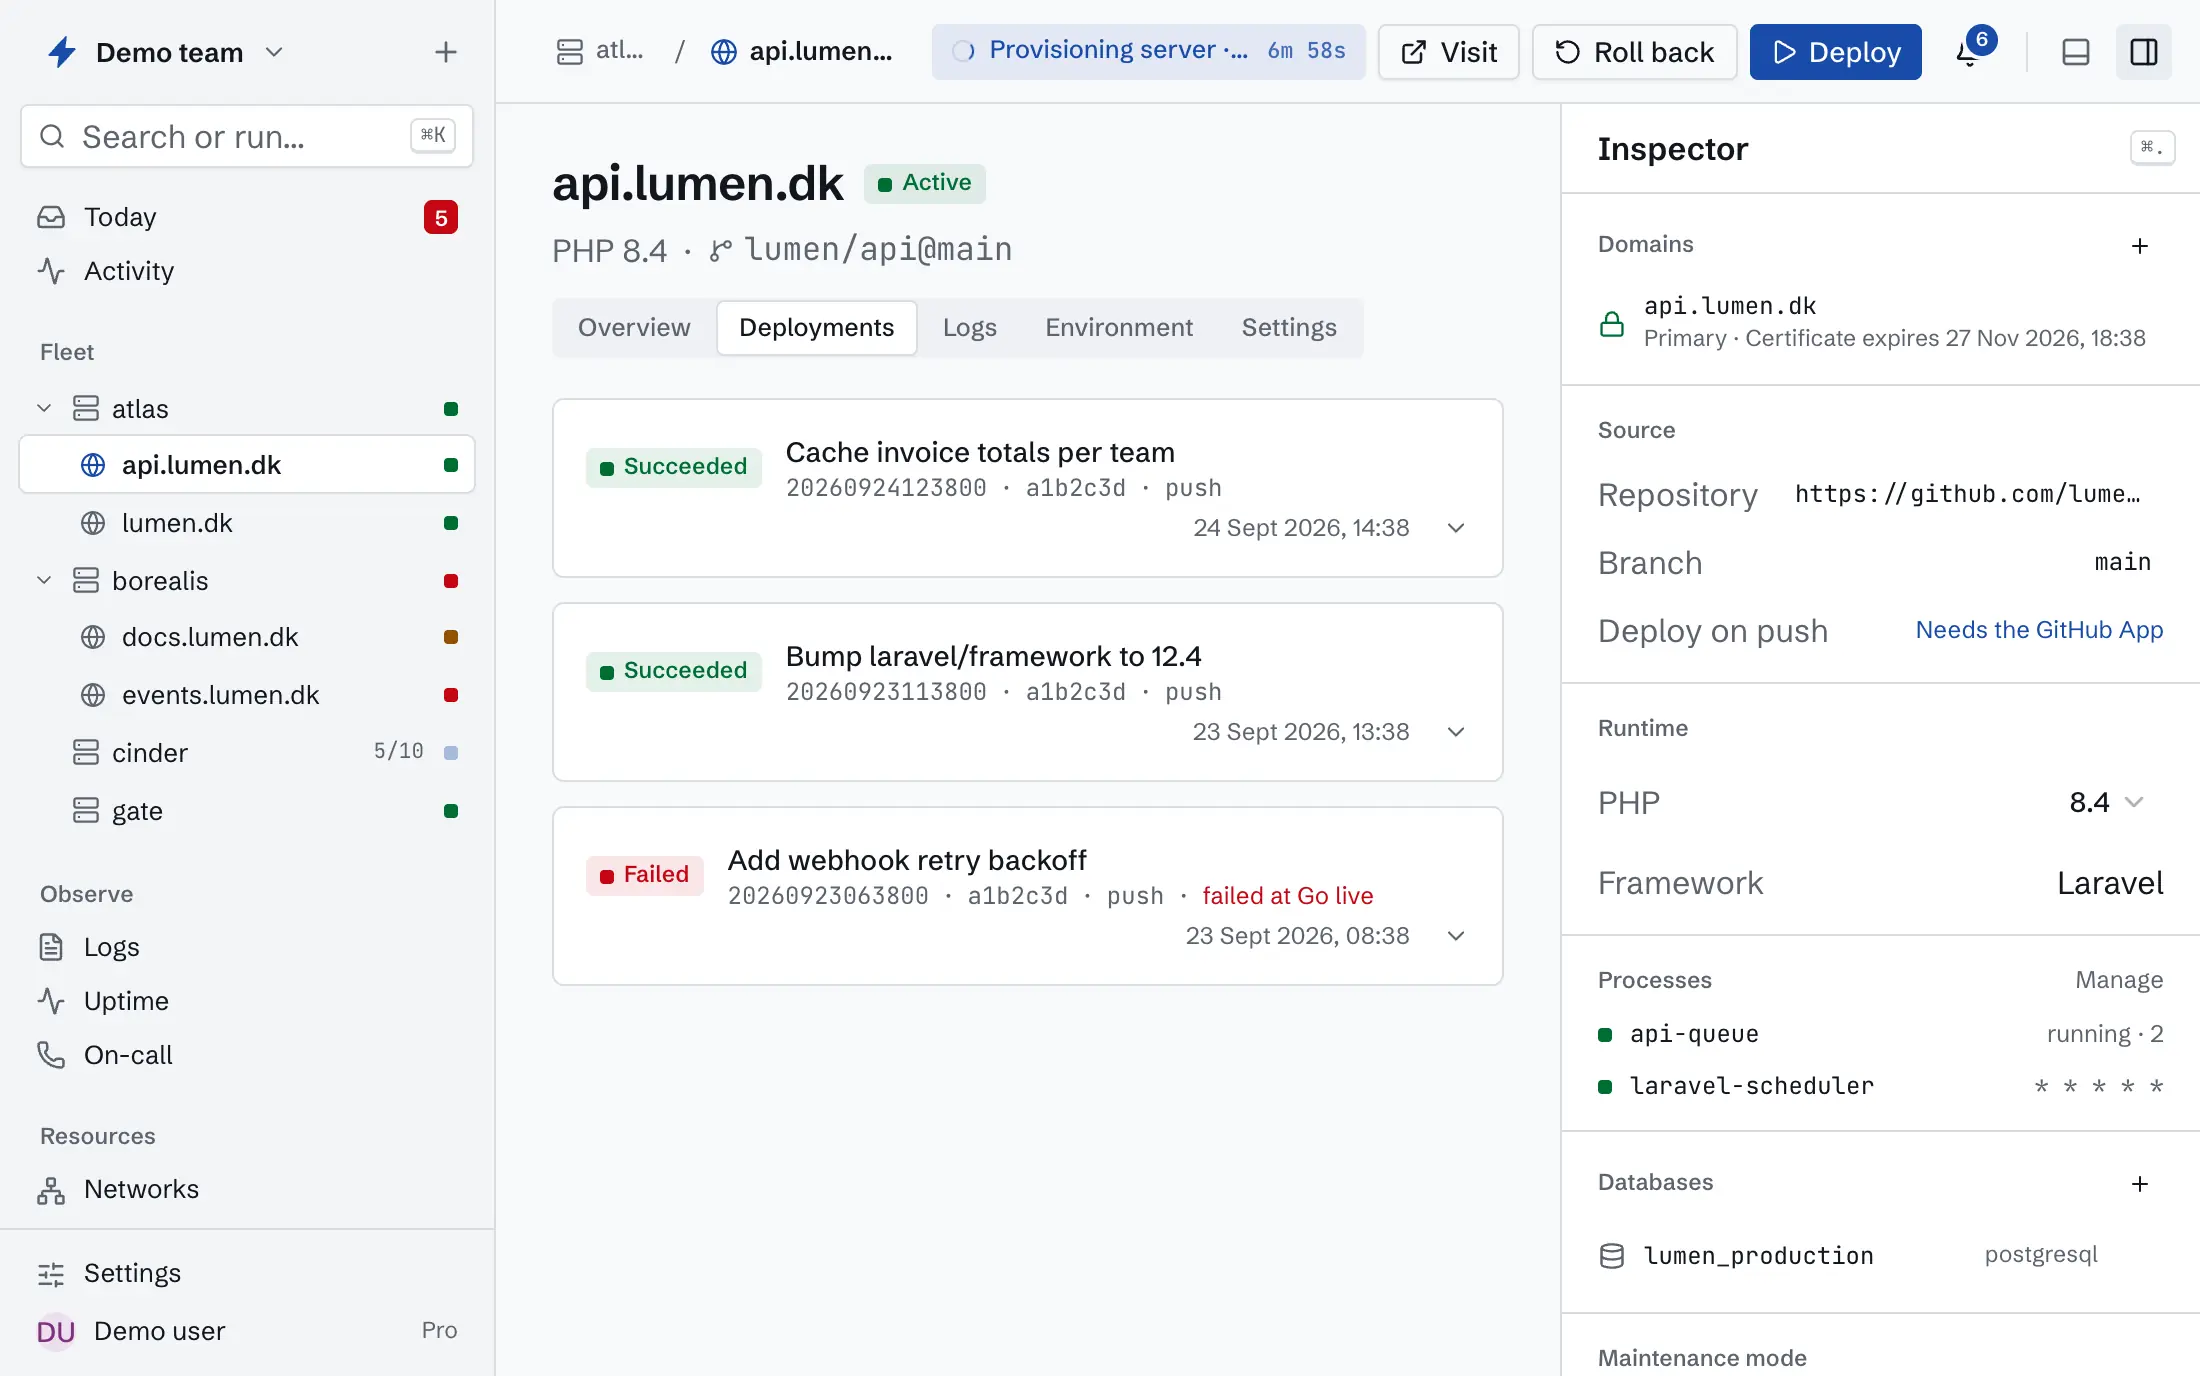Click the lumen_production database icon

[x=1612, y=1256]
